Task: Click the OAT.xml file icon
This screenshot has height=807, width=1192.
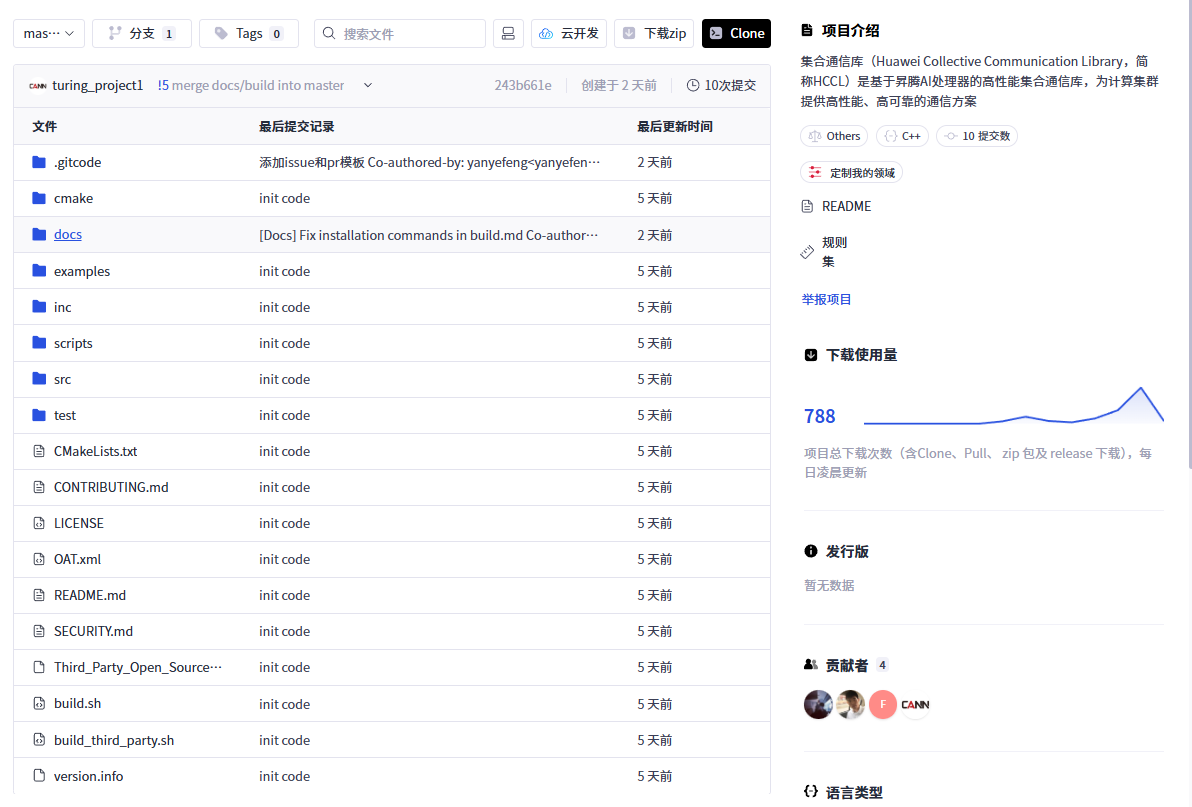Action: [x=39, y=559]
